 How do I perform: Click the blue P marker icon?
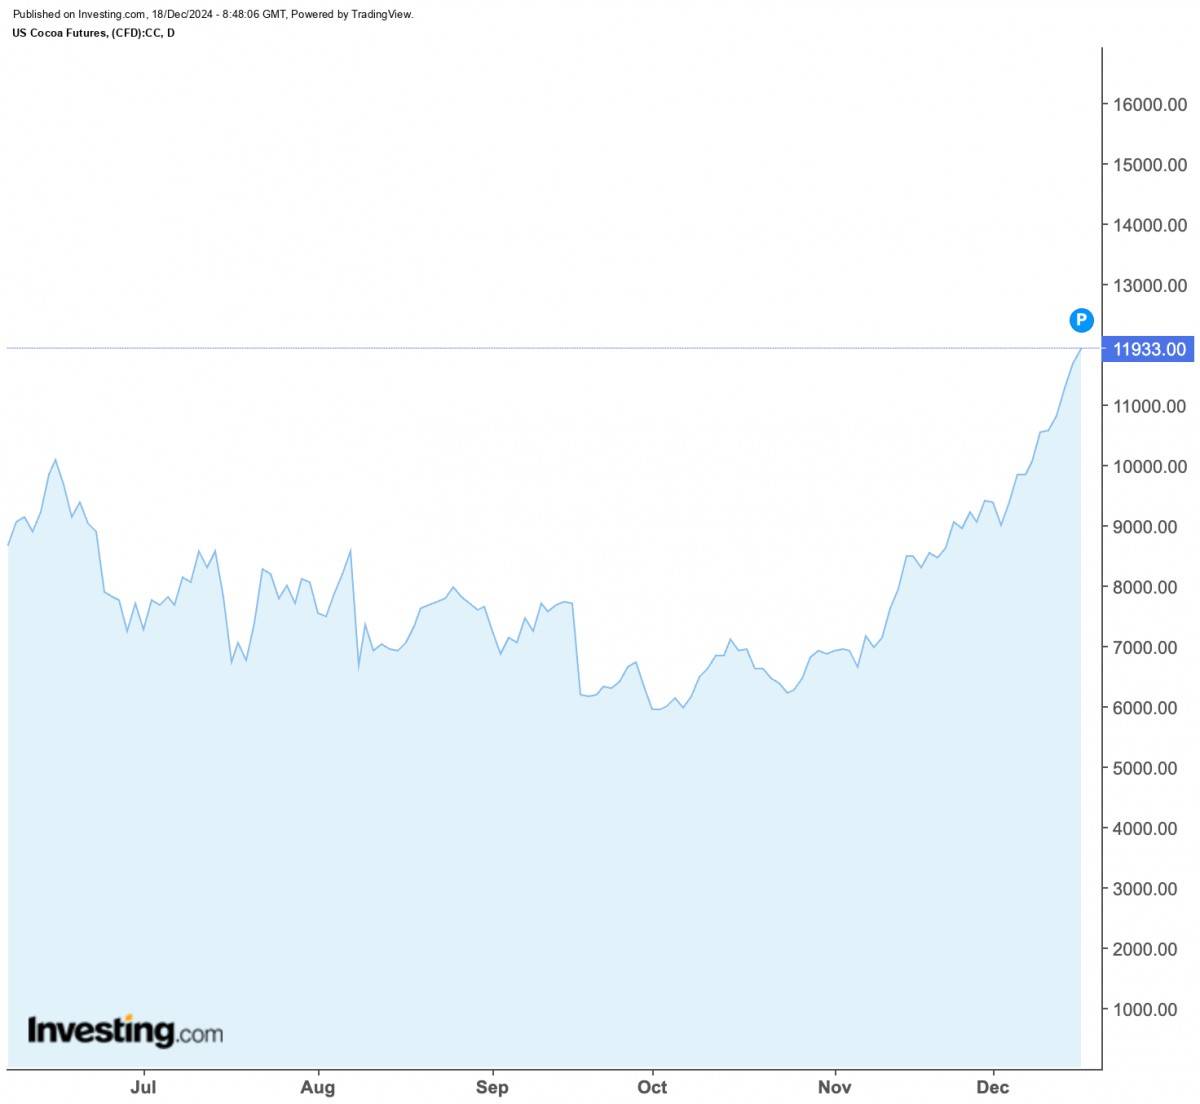point(1081,320)
